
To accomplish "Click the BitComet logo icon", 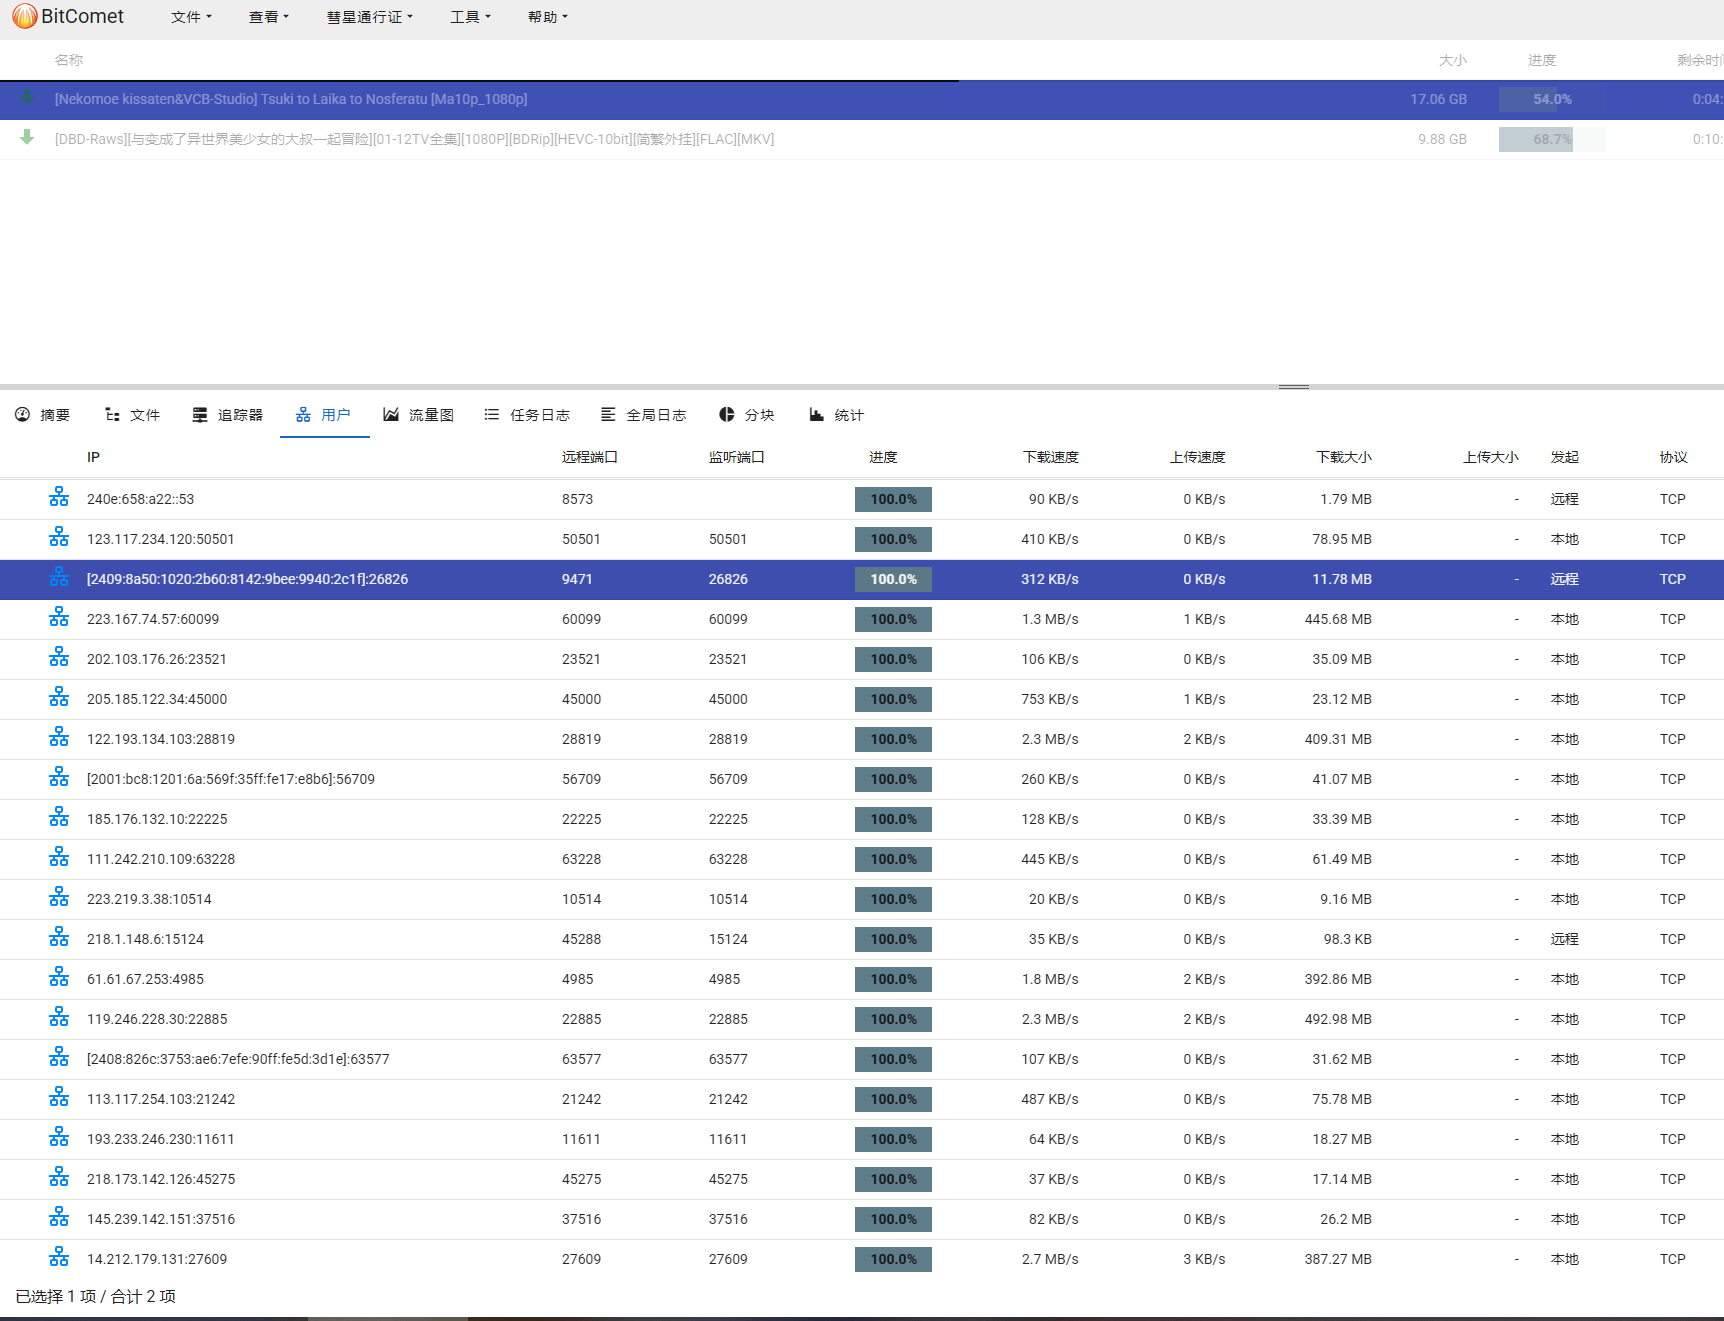I will tap(24, 17).
